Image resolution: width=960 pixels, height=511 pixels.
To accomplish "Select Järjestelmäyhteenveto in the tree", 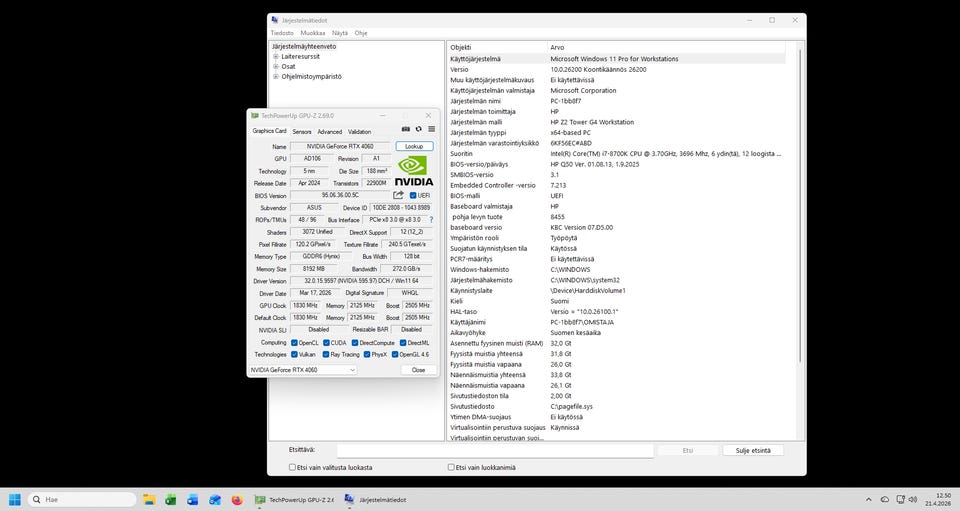I will (x=304, y=47).
